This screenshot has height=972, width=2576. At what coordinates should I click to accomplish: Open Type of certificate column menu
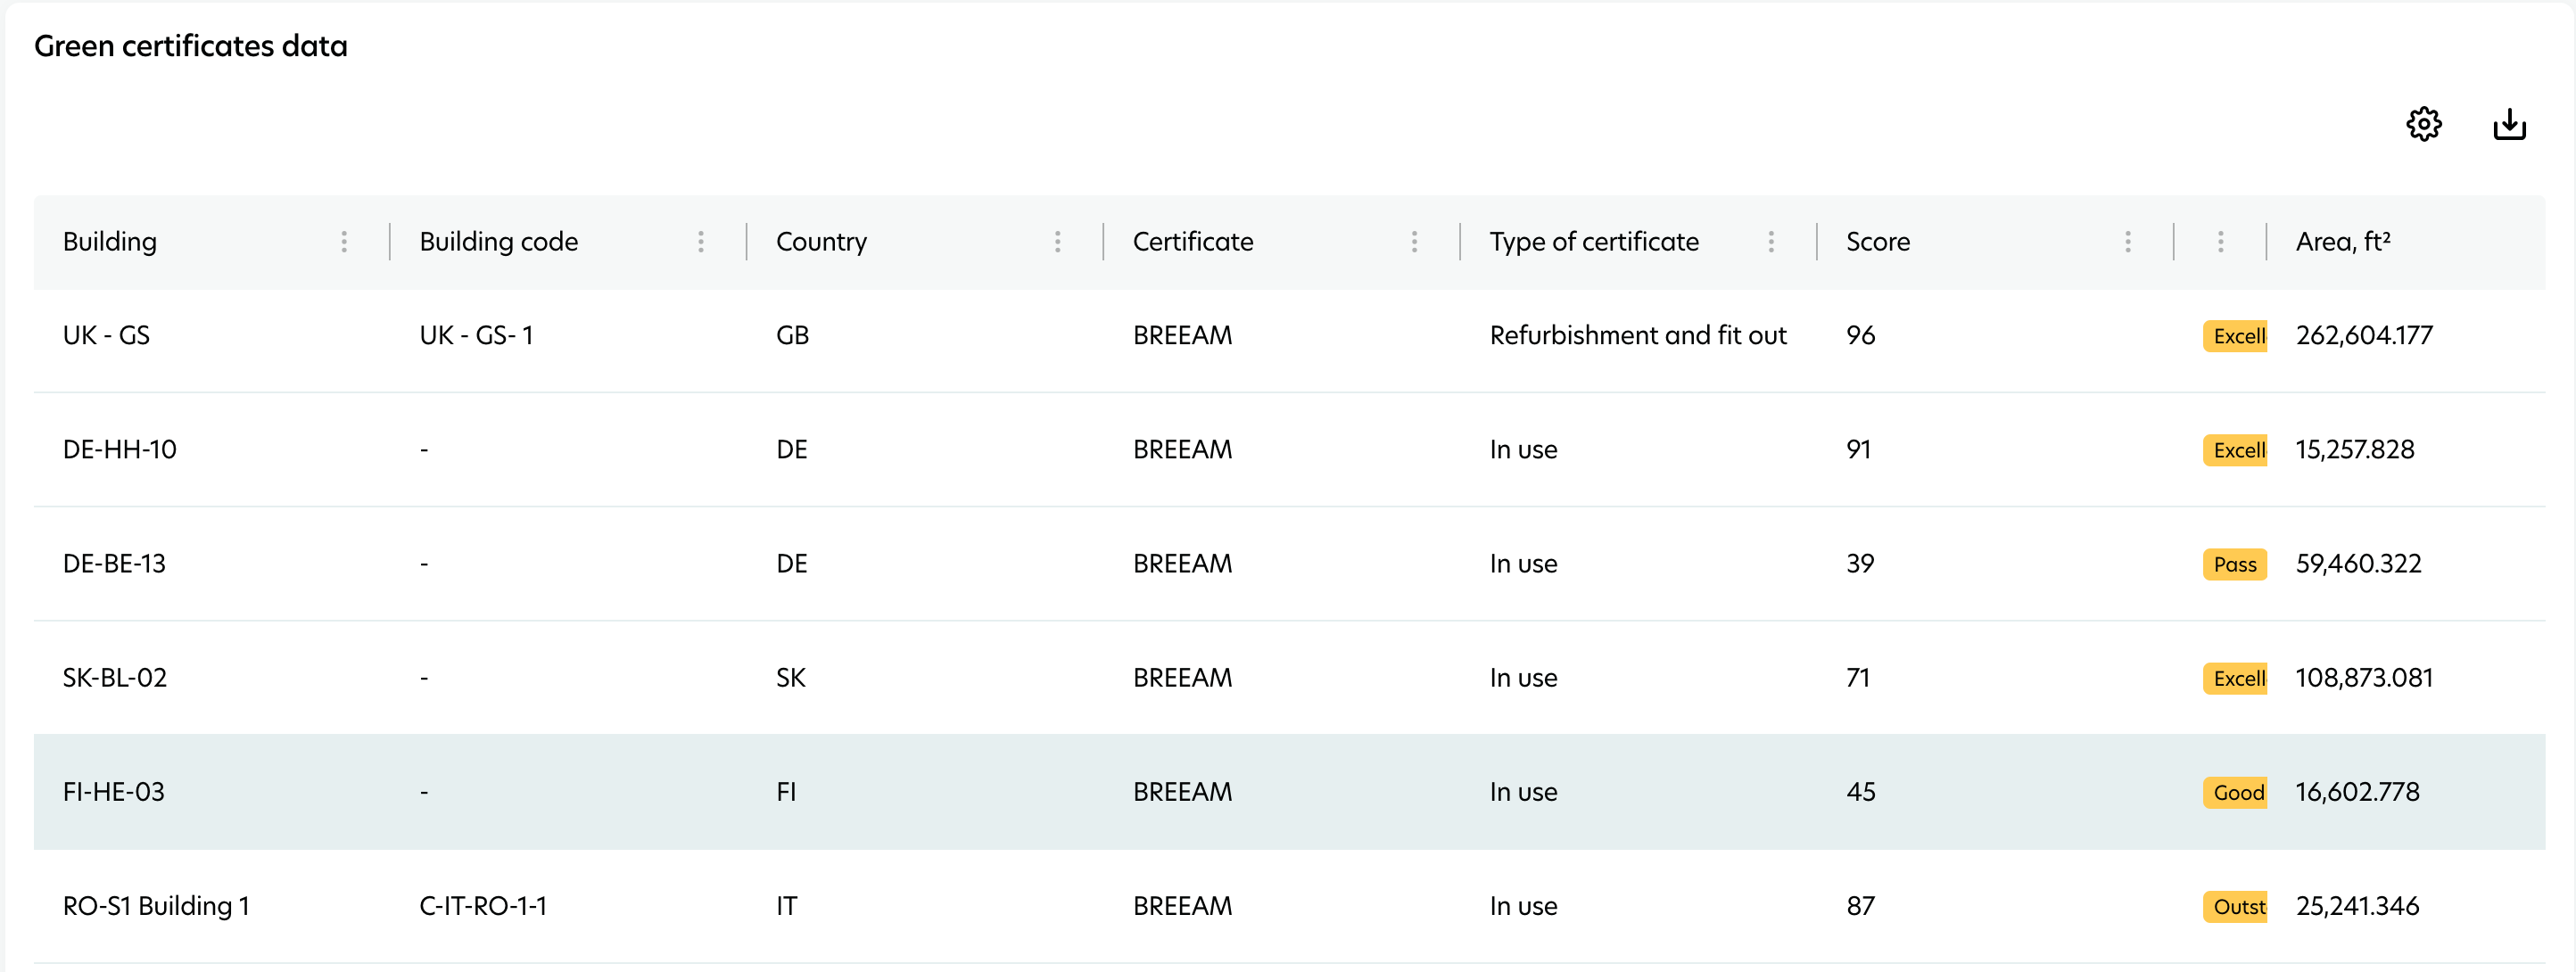click(1771, 242)
